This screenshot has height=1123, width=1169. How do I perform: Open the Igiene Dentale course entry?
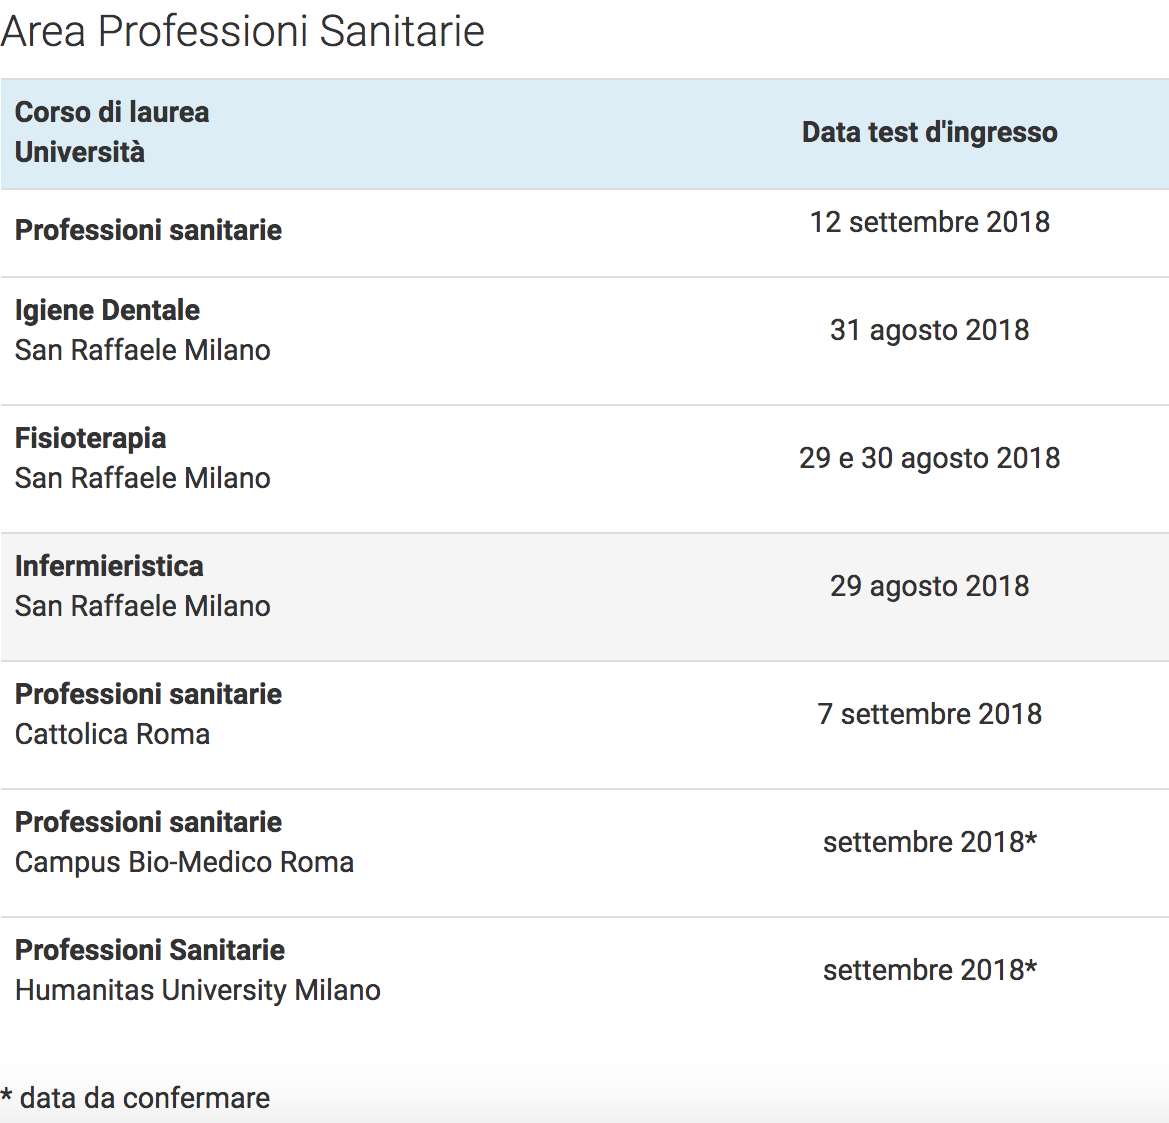107,310
